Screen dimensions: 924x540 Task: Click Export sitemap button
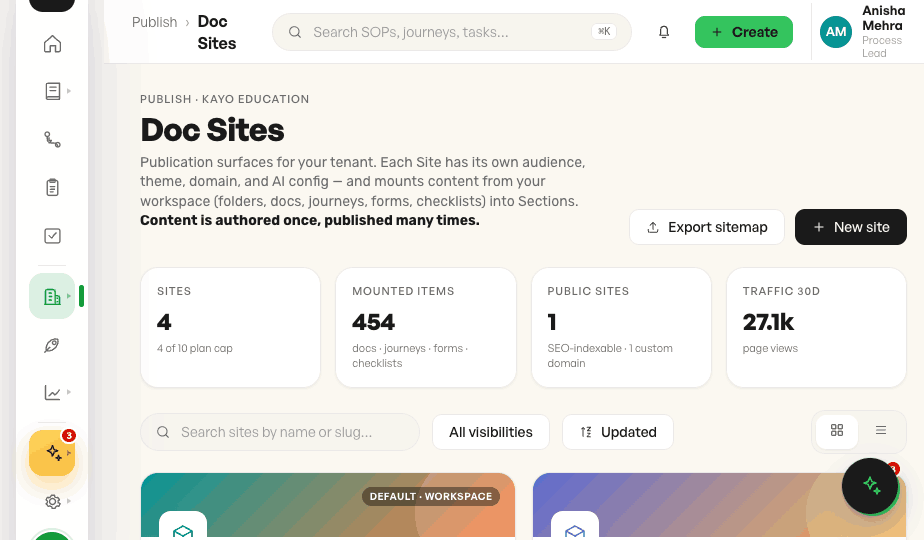[x=707, y=227]
